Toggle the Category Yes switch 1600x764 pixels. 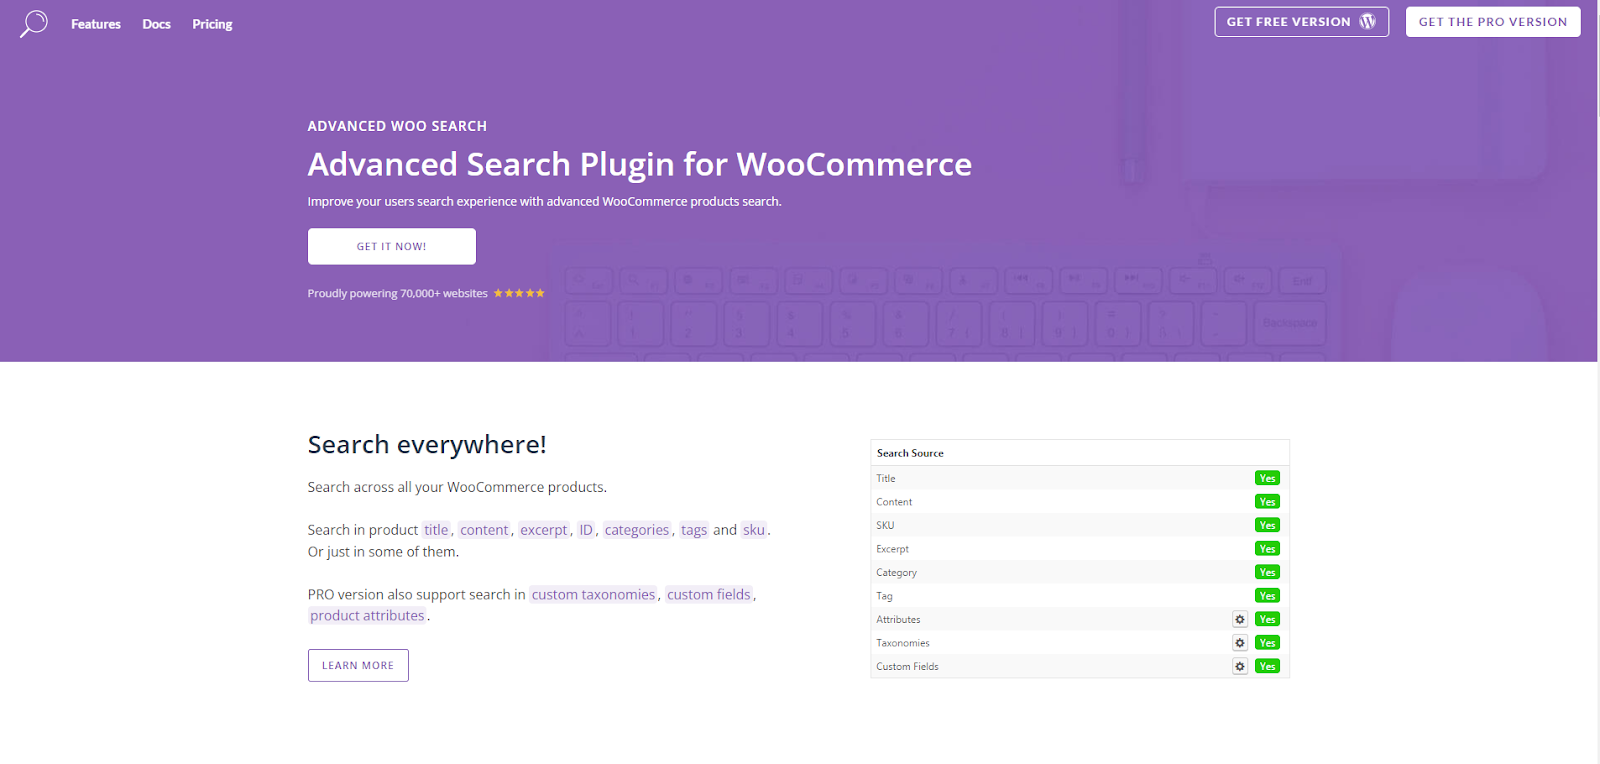(1267, 572)
